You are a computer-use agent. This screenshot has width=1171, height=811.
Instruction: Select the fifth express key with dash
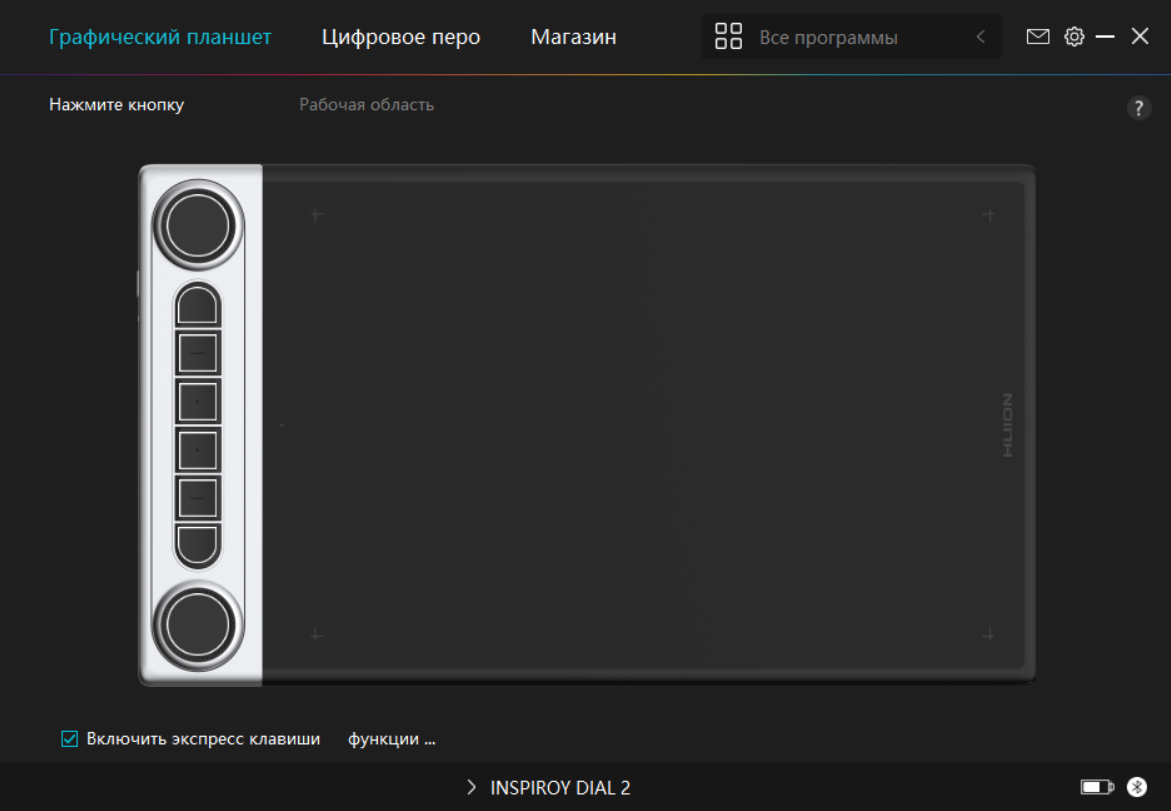198,498
